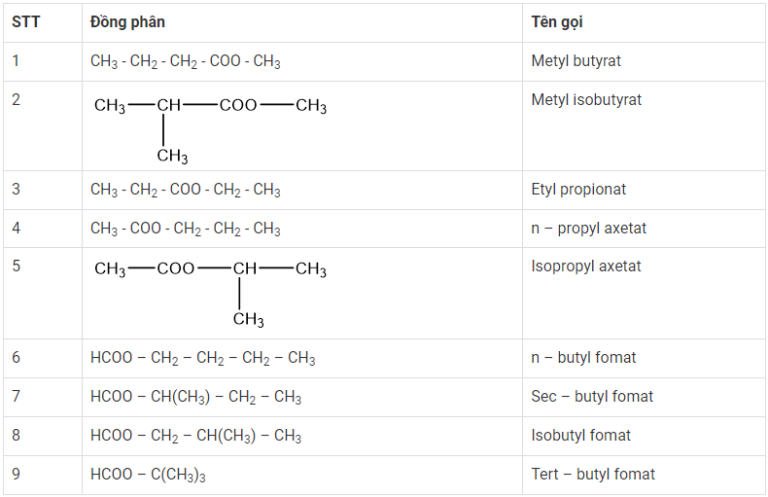Viewport: 768px width, 497px height.
Task: Click formula HCOO – CH(CH3) – CH2 – CH3
Action: (x=196, y=397)
